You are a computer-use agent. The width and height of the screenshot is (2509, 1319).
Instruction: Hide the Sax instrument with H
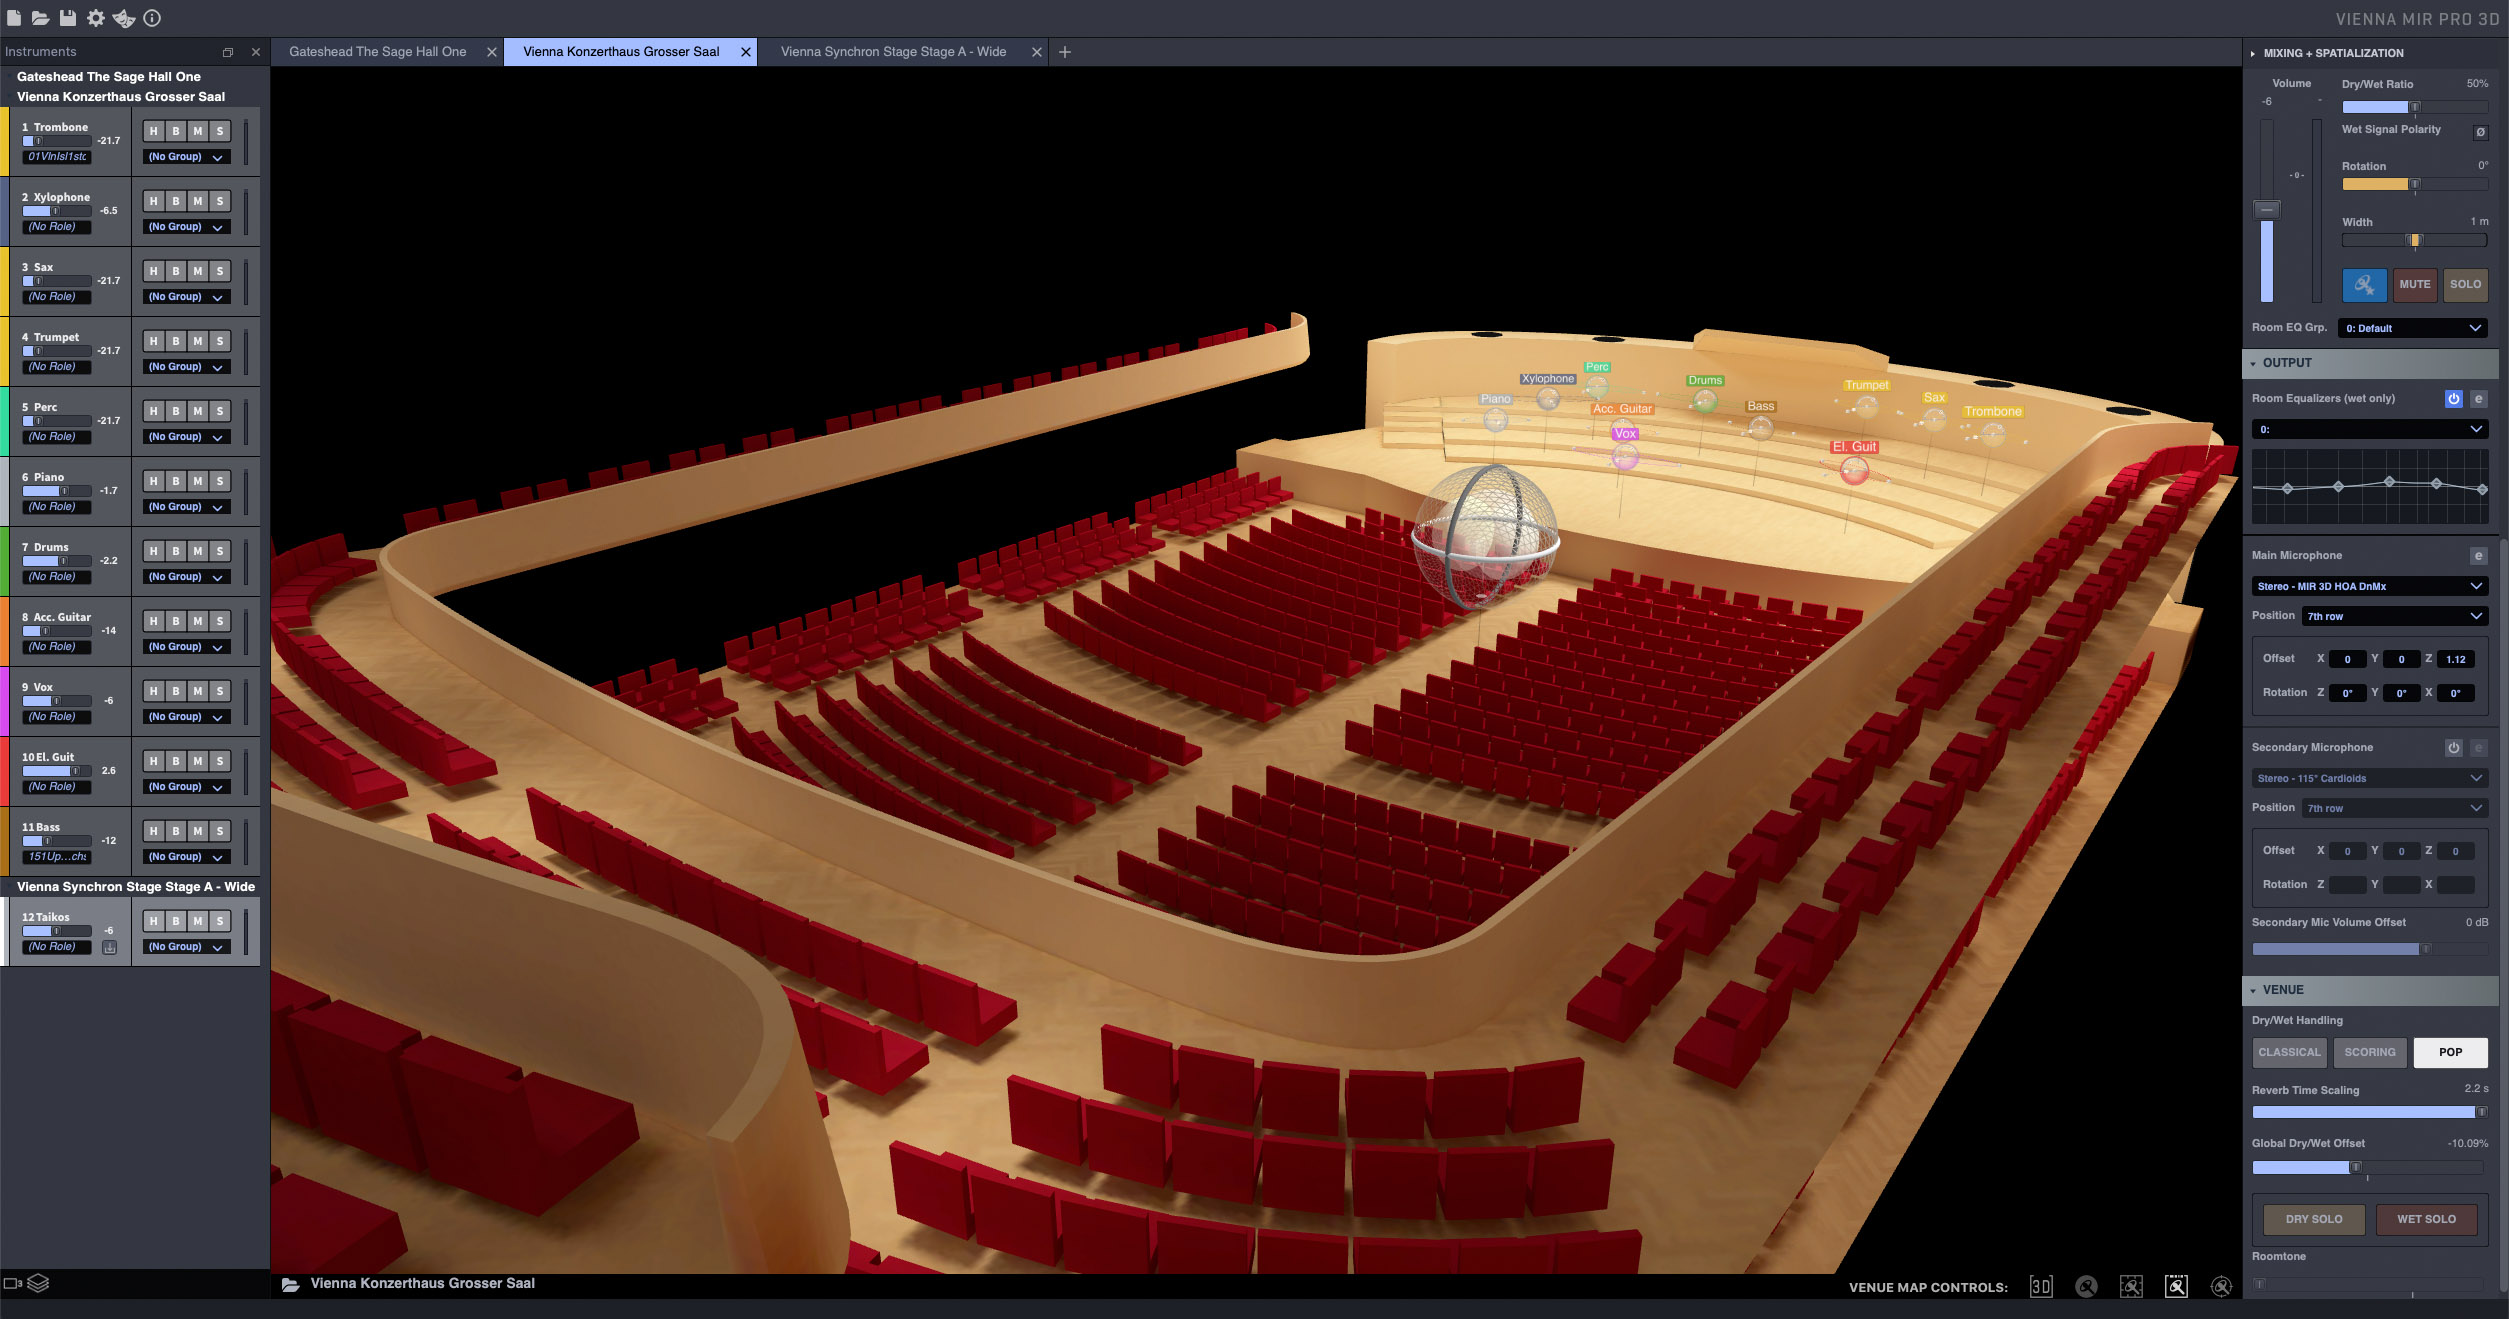coord(153,271)
